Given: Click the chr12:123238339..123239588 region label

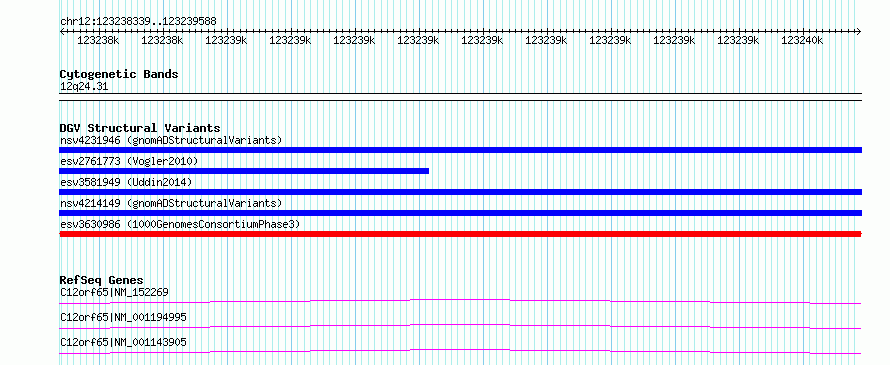Looking at the screenshot, I should tap(138, 21).
